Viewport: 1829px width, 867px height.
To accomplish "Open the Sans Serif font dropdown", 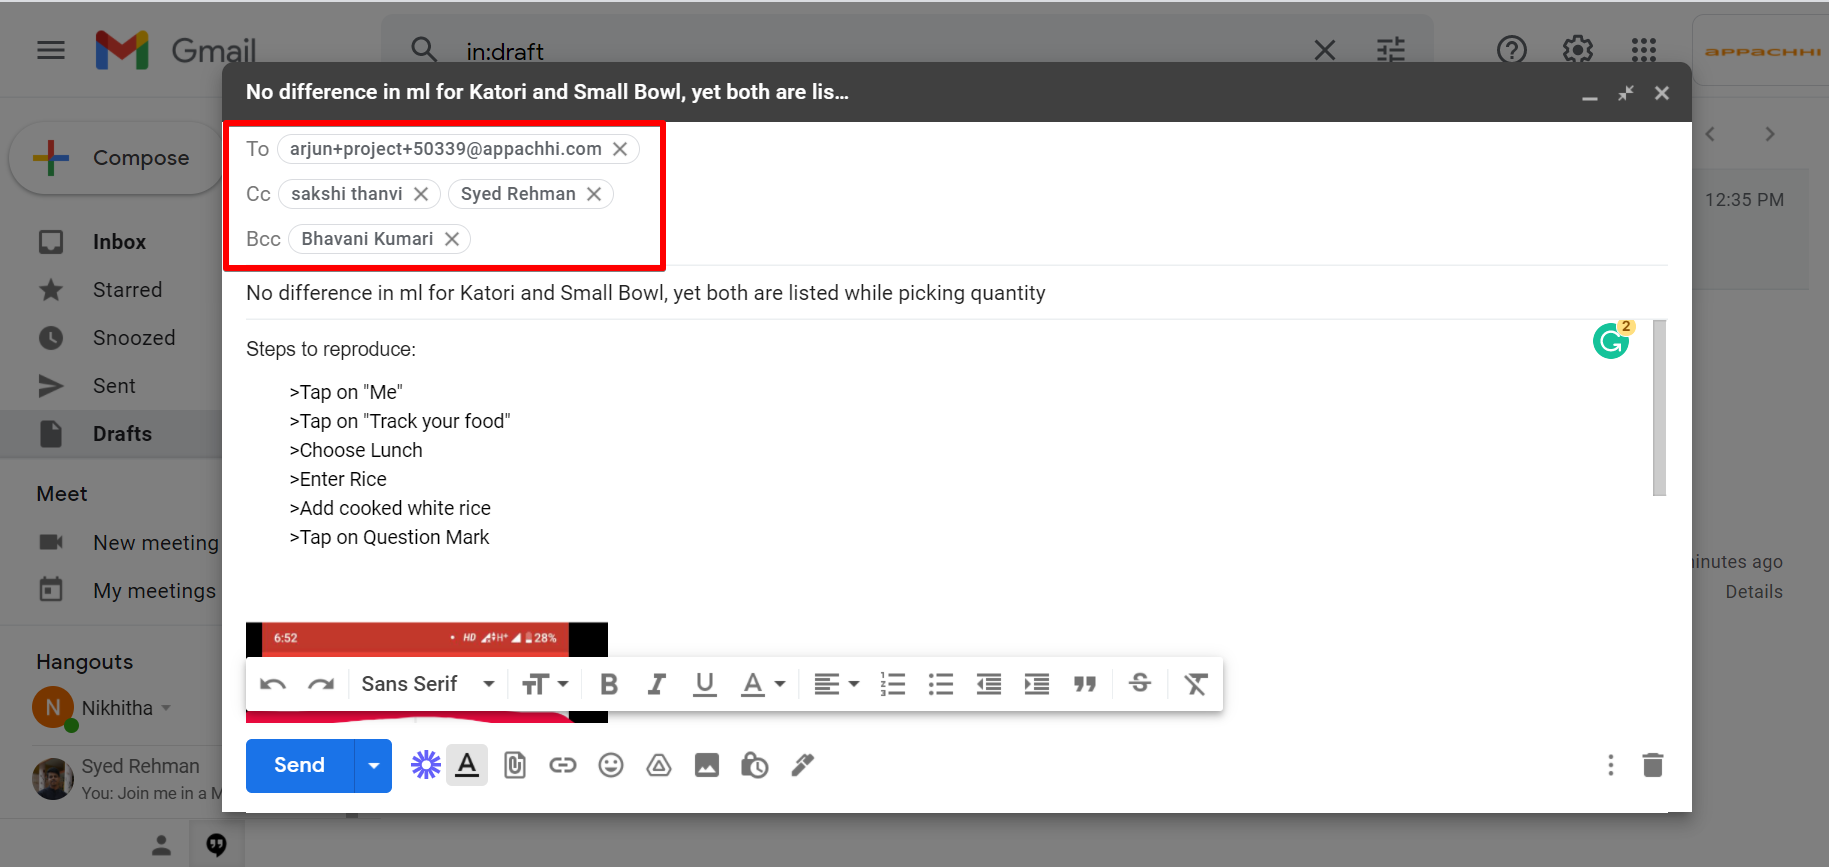I will click(x=428, y=684).
